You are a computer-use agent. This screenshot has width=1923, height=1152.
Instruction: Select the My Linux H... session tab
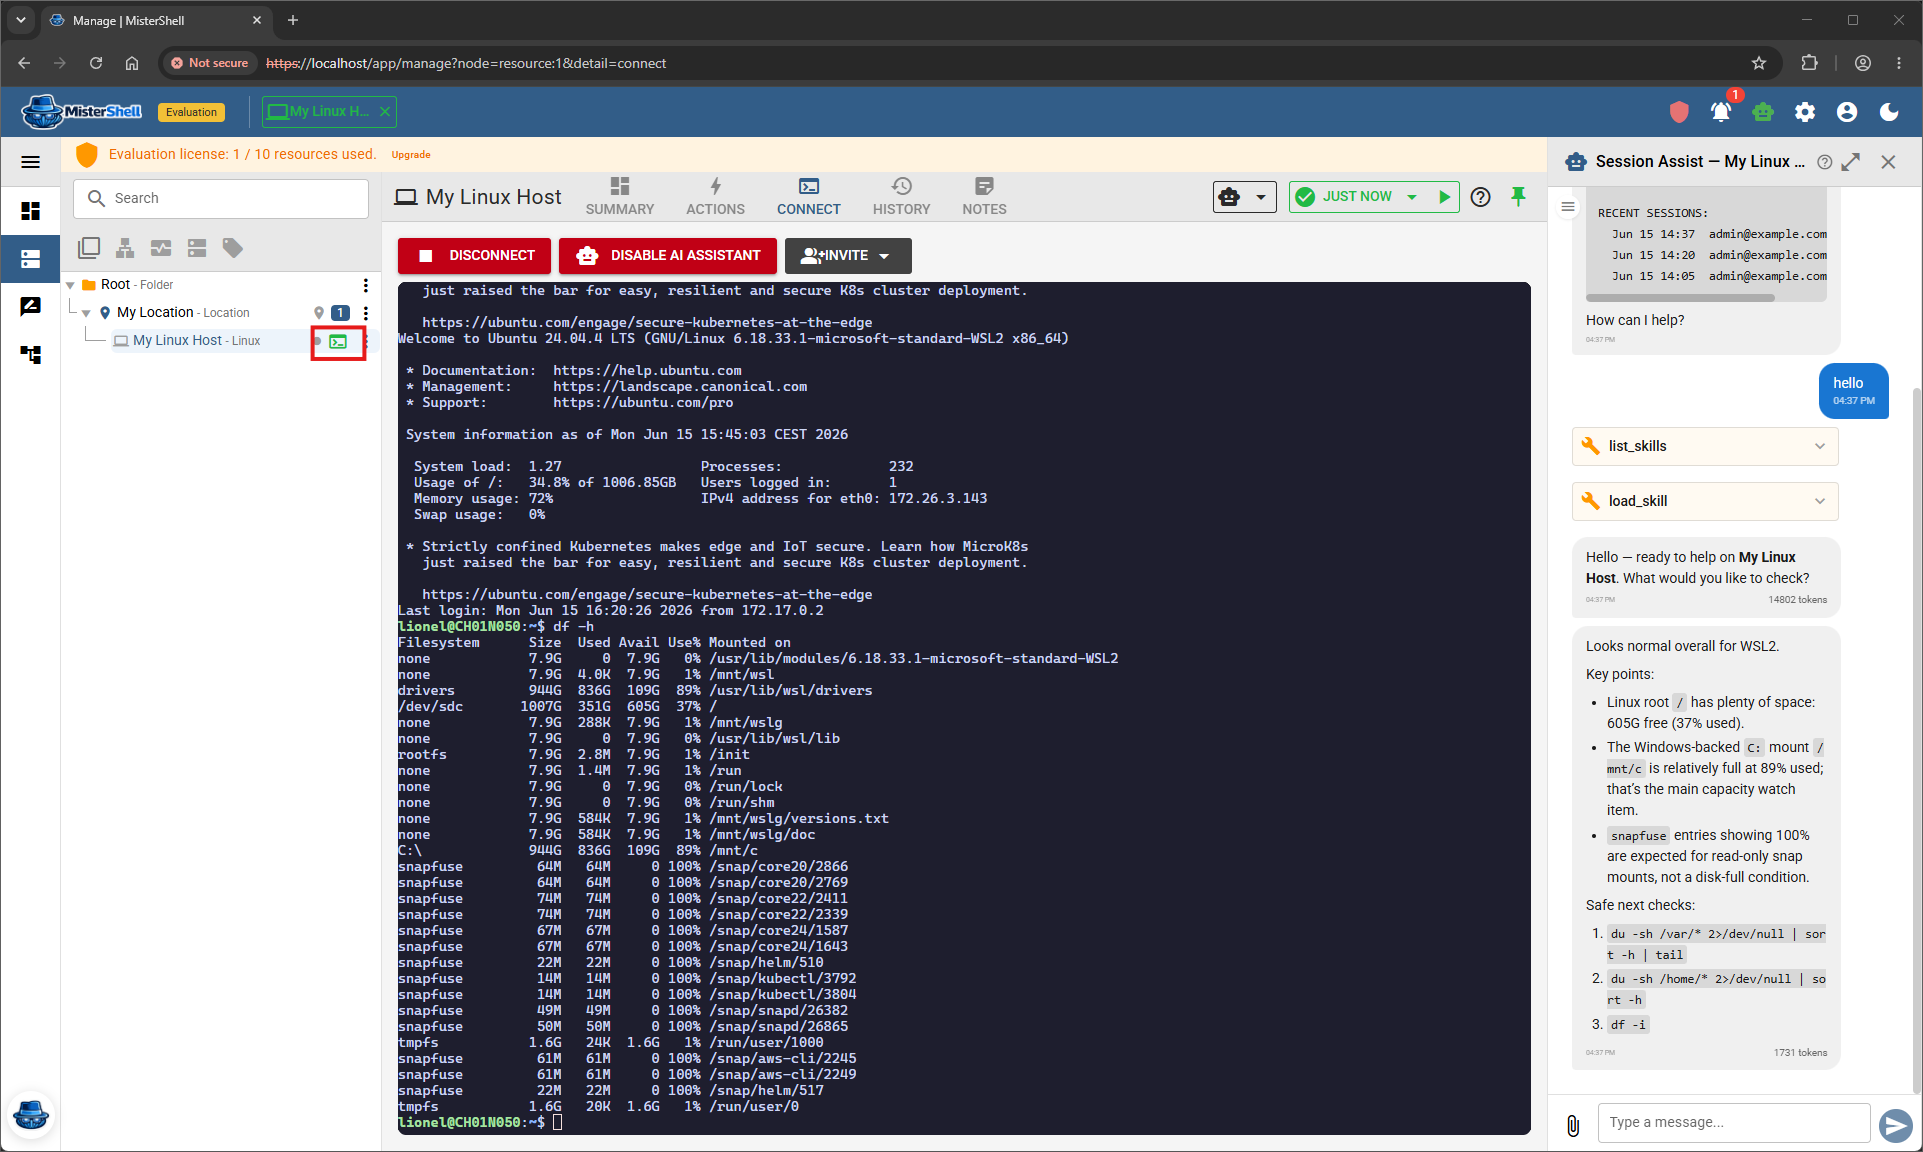tap(319, 112)
